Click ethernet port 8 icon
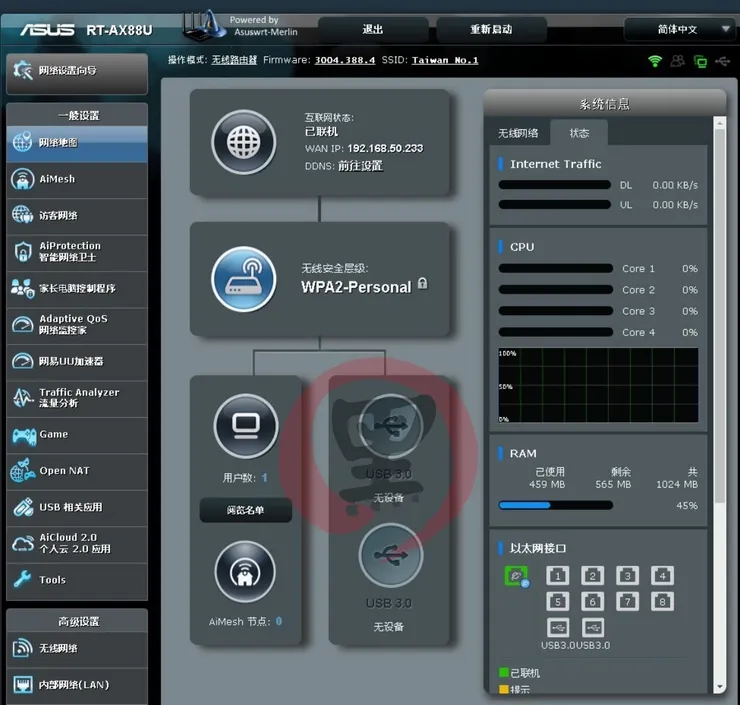740x705 pixels. [x=663, y=601]
